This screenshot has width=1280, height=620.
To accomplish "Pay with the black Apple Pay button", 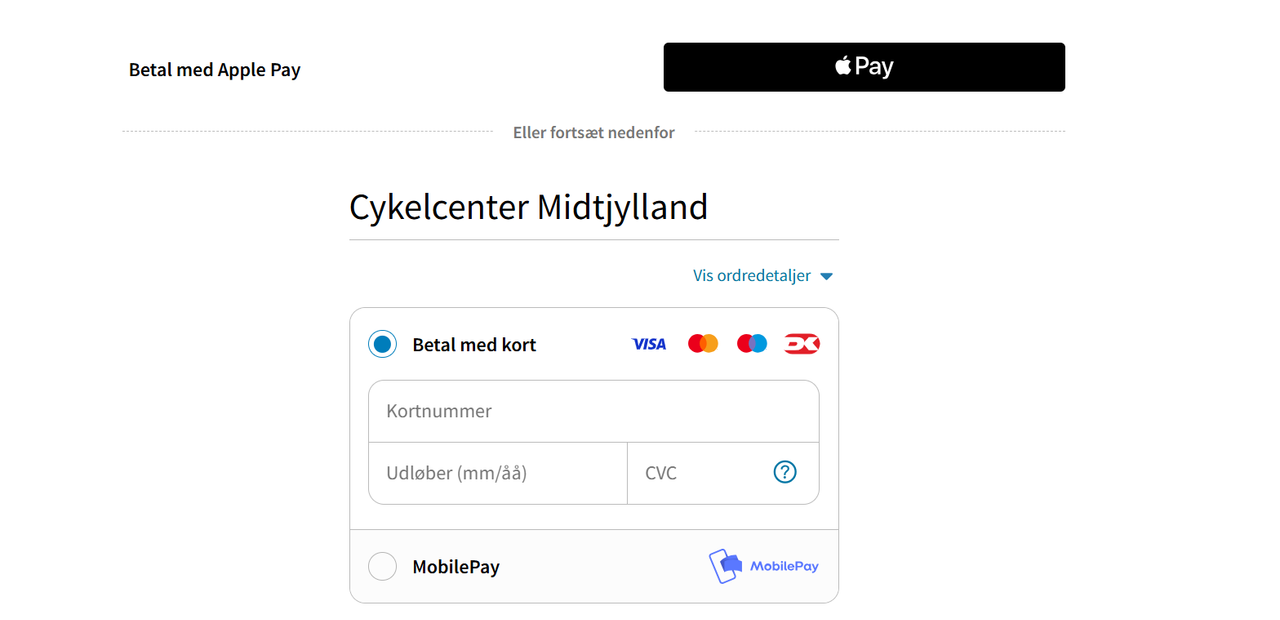I will 864,67.
